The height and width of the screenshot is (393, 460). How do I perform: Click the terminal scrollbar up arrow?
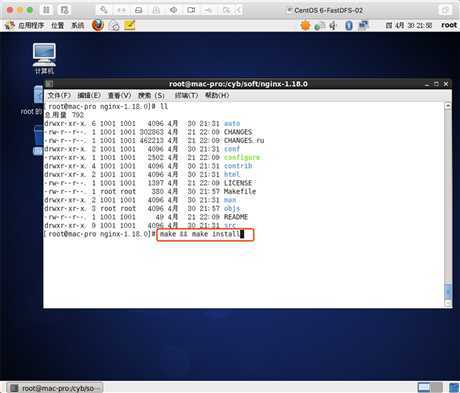[448, 106]
